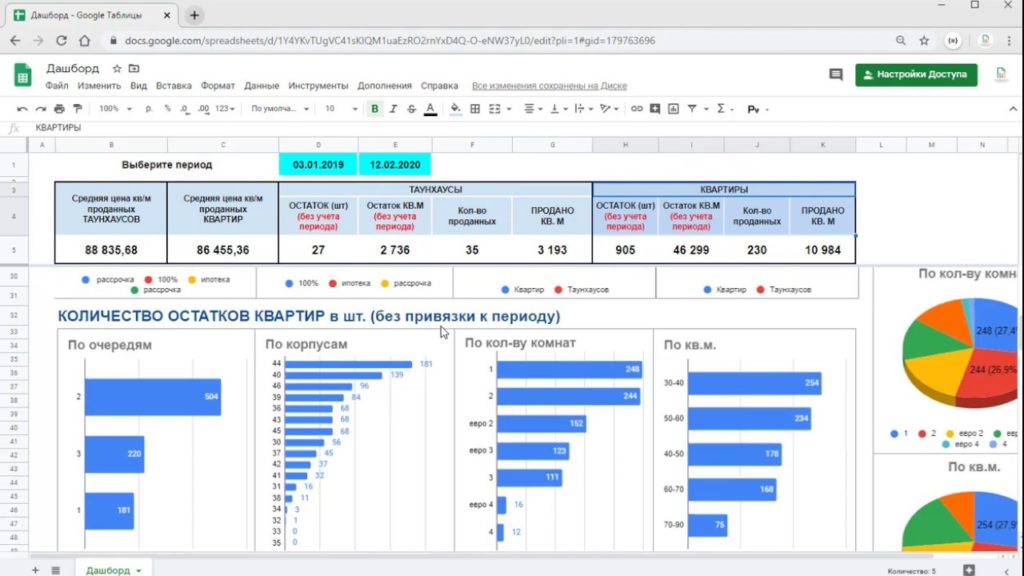Screen dimensions: 1024x576
Task: Select the start date cell 03.01.2019
Action: [x=317, y=164]
